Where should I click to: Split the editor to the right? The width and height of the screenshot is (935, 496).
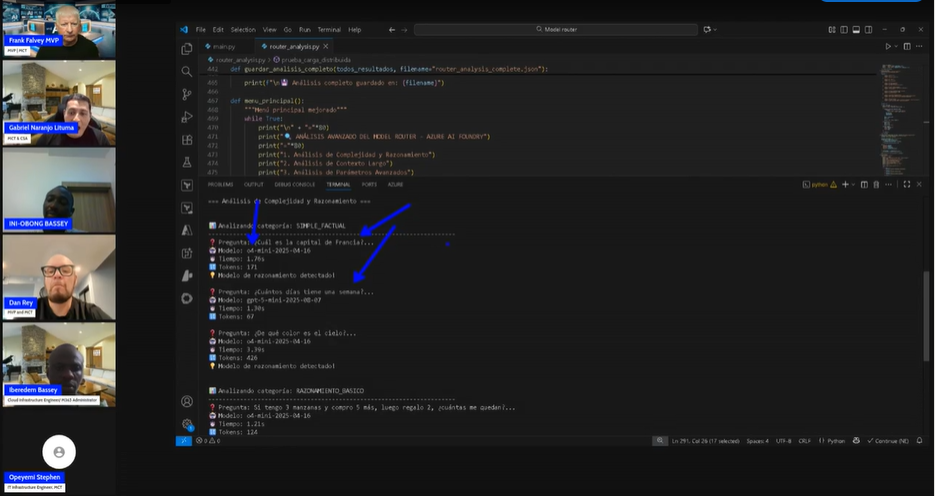click(x=907, y=46)
